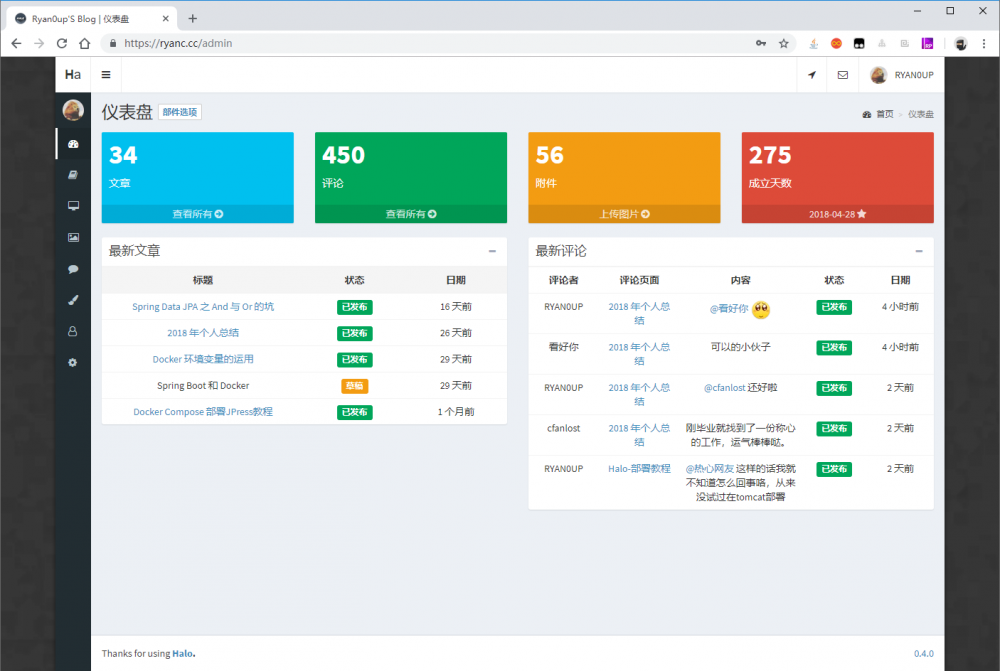Open the Dashboard icon in the sidebar

(72, 143)
